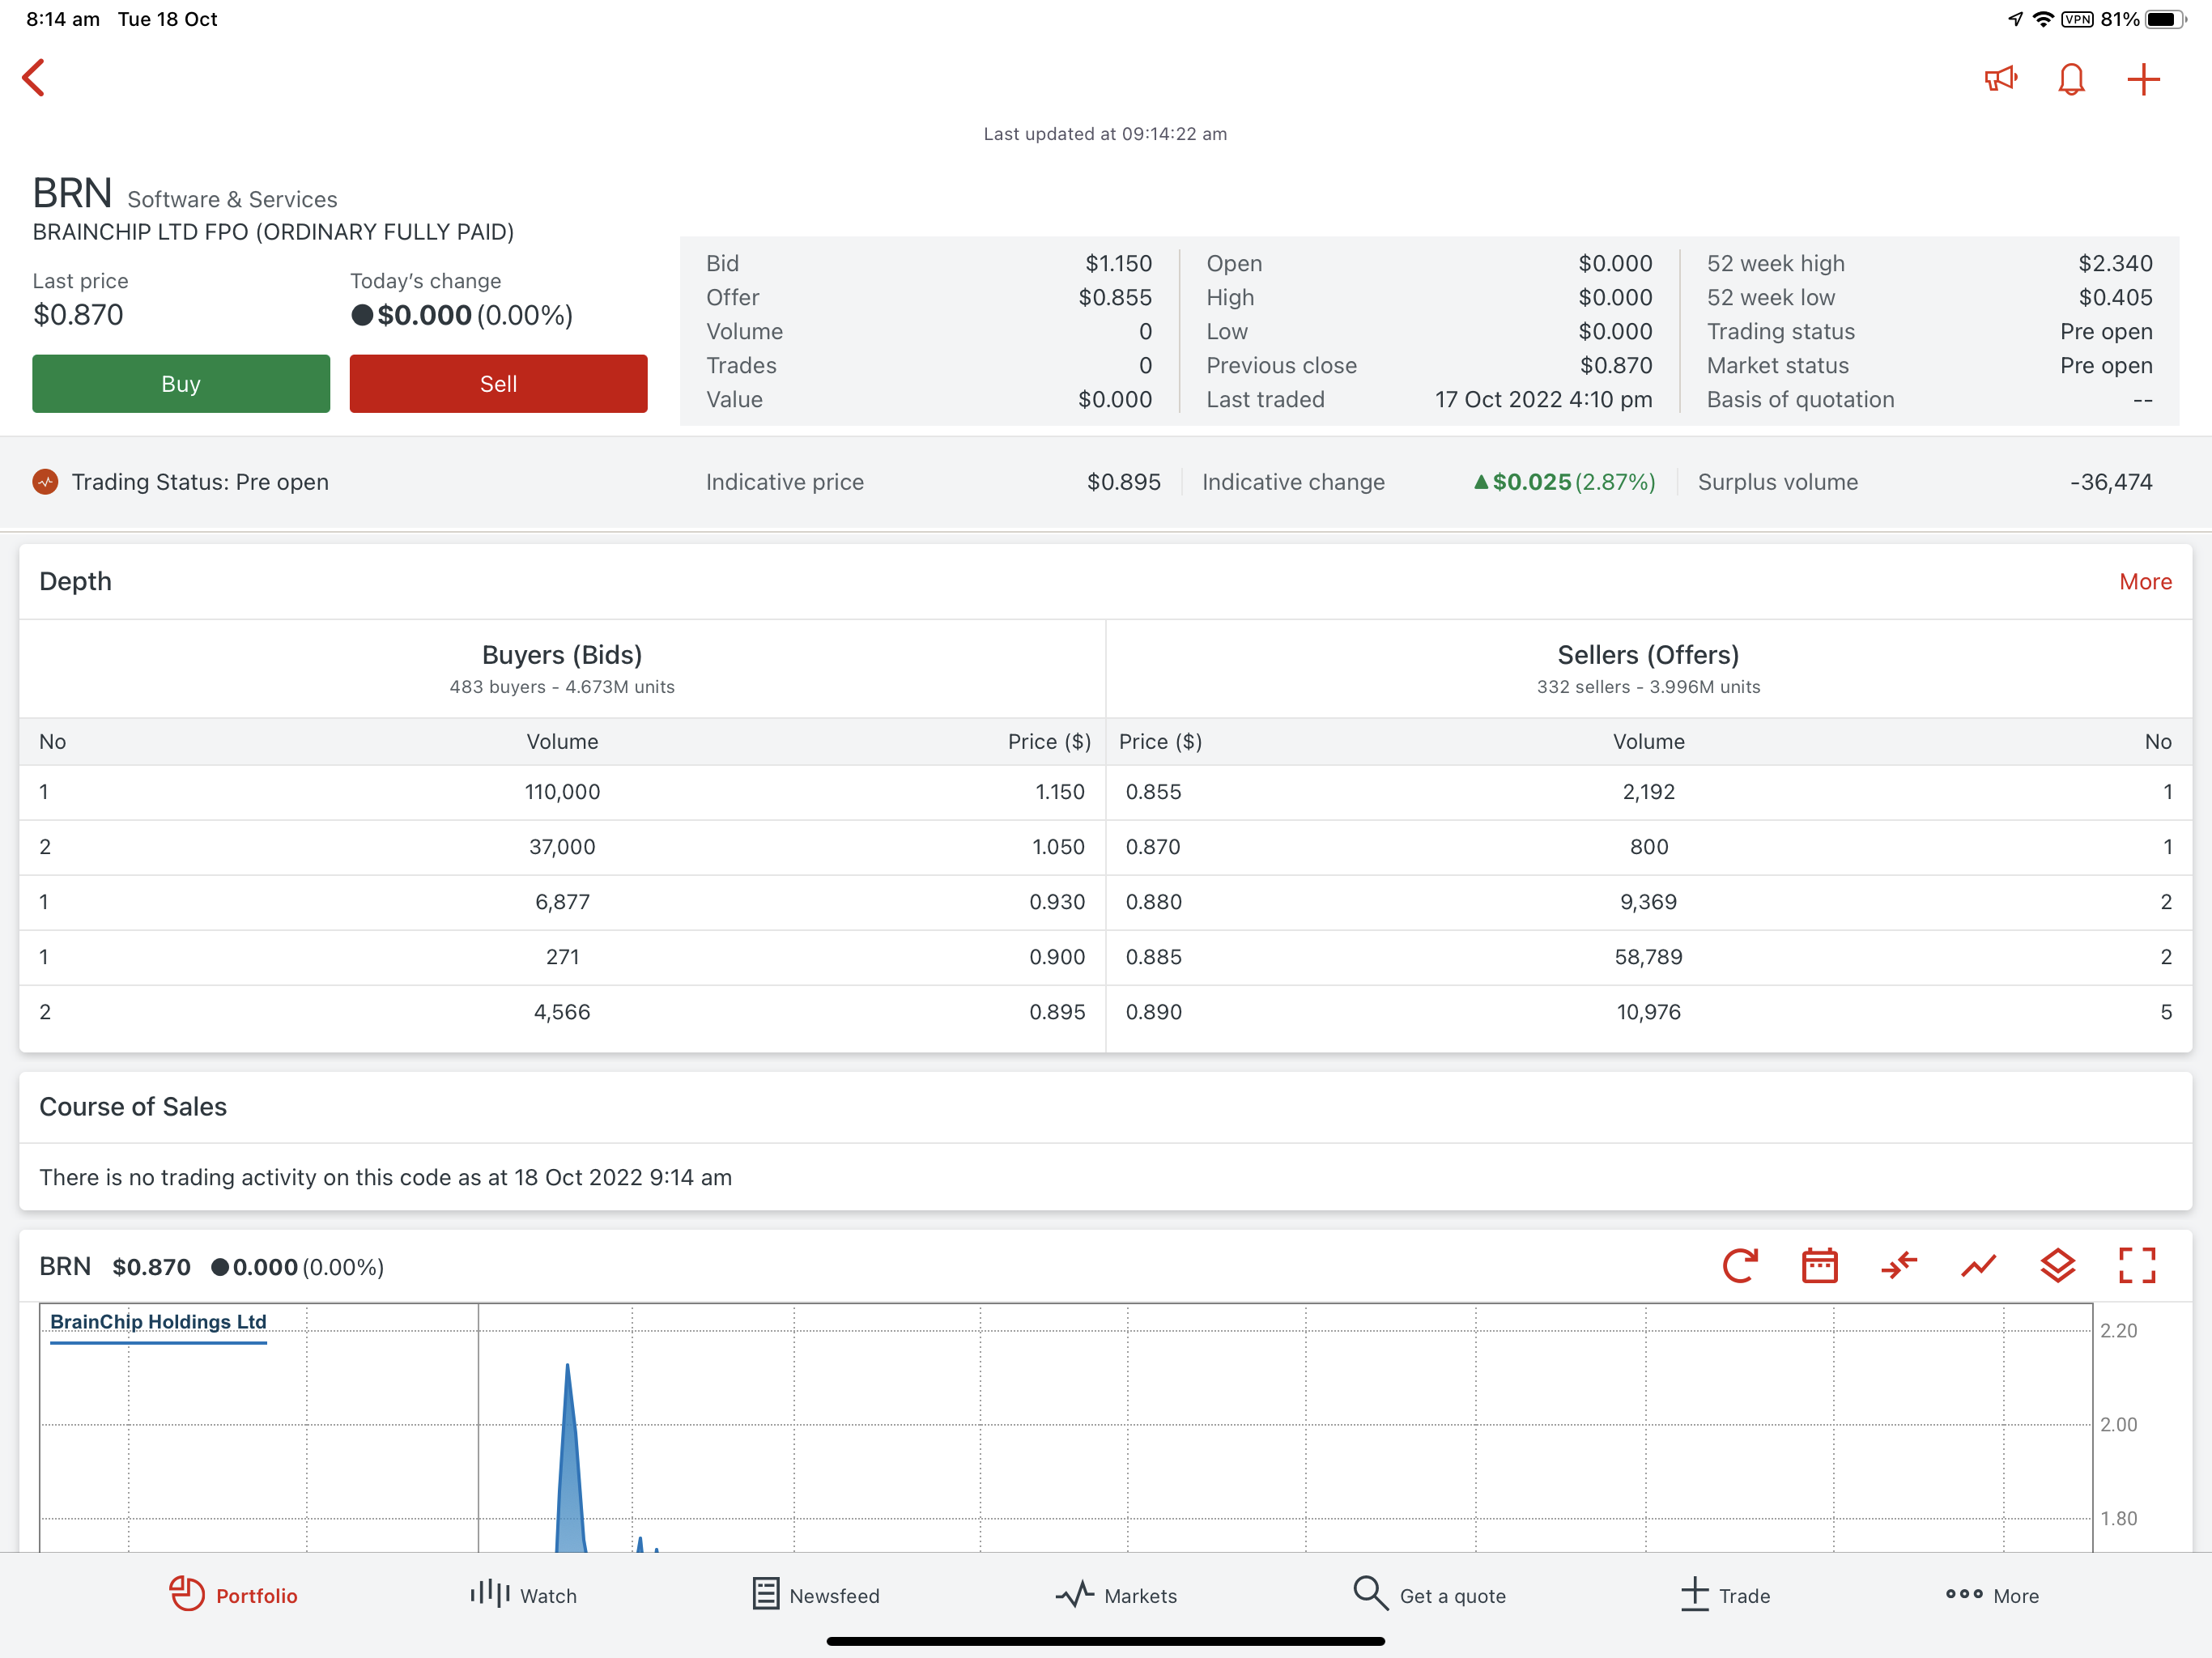The height and width of the screenshot is (1658, 2212).
Task: Select offer row with volume 2,192
Action: point(1649,792)
